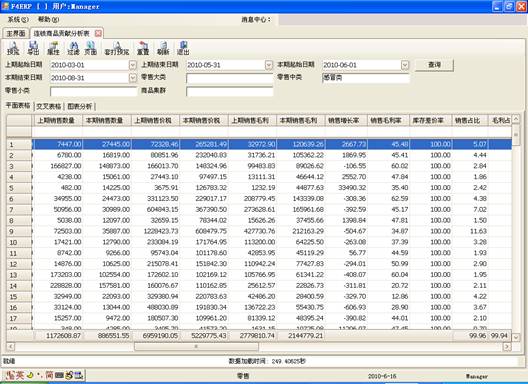Close the 连锁商品贡献分析表 tab via red X
The image size is (528, 384).
[98, 33]
